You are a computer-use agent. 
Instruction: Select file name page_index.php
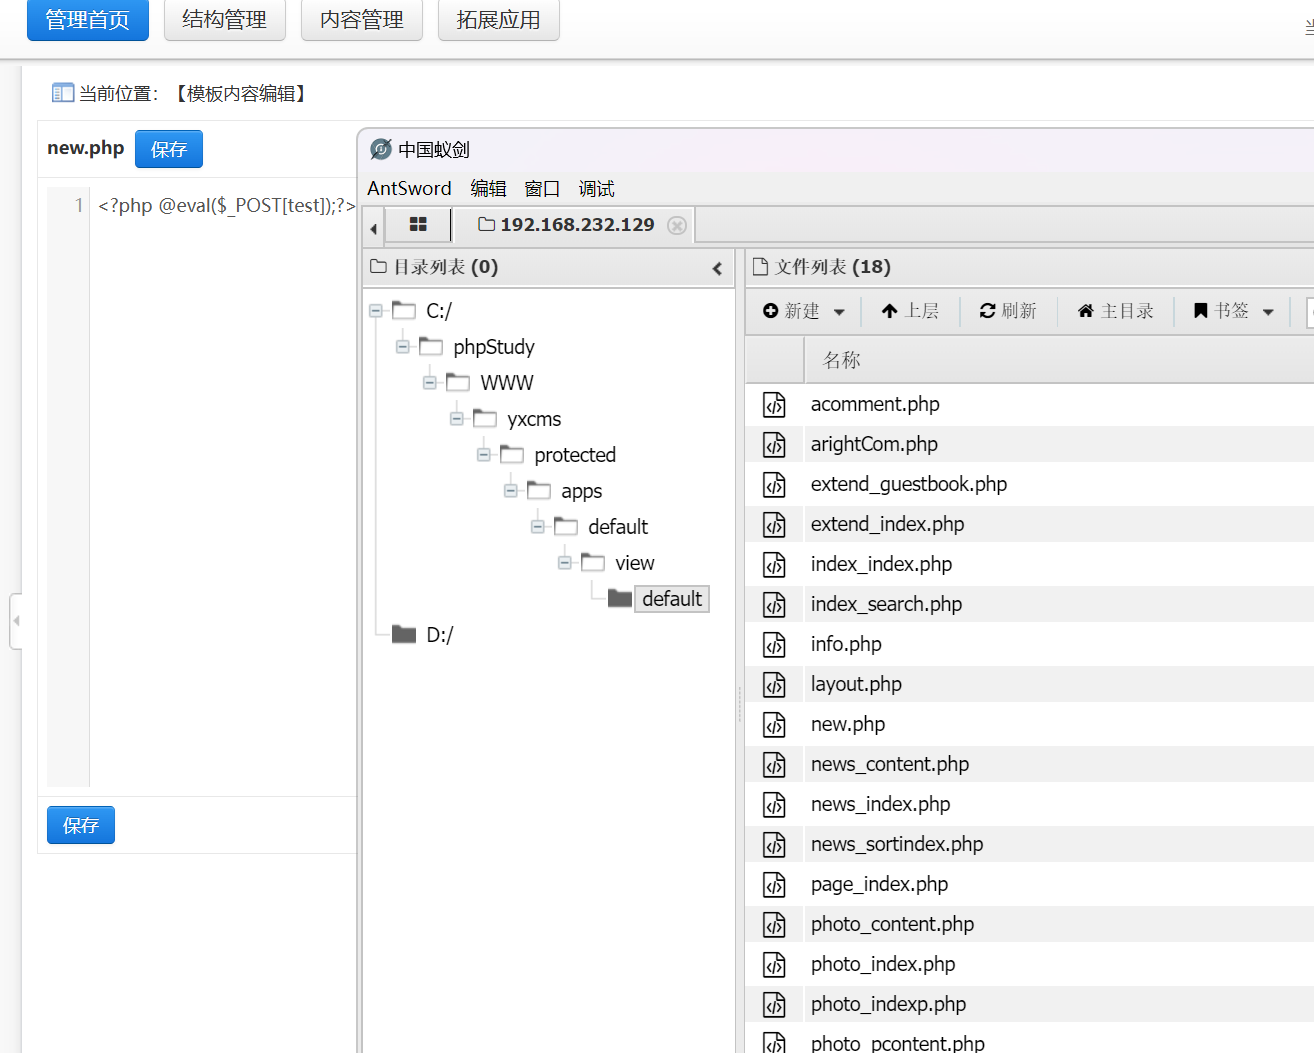tap(879, 884)
